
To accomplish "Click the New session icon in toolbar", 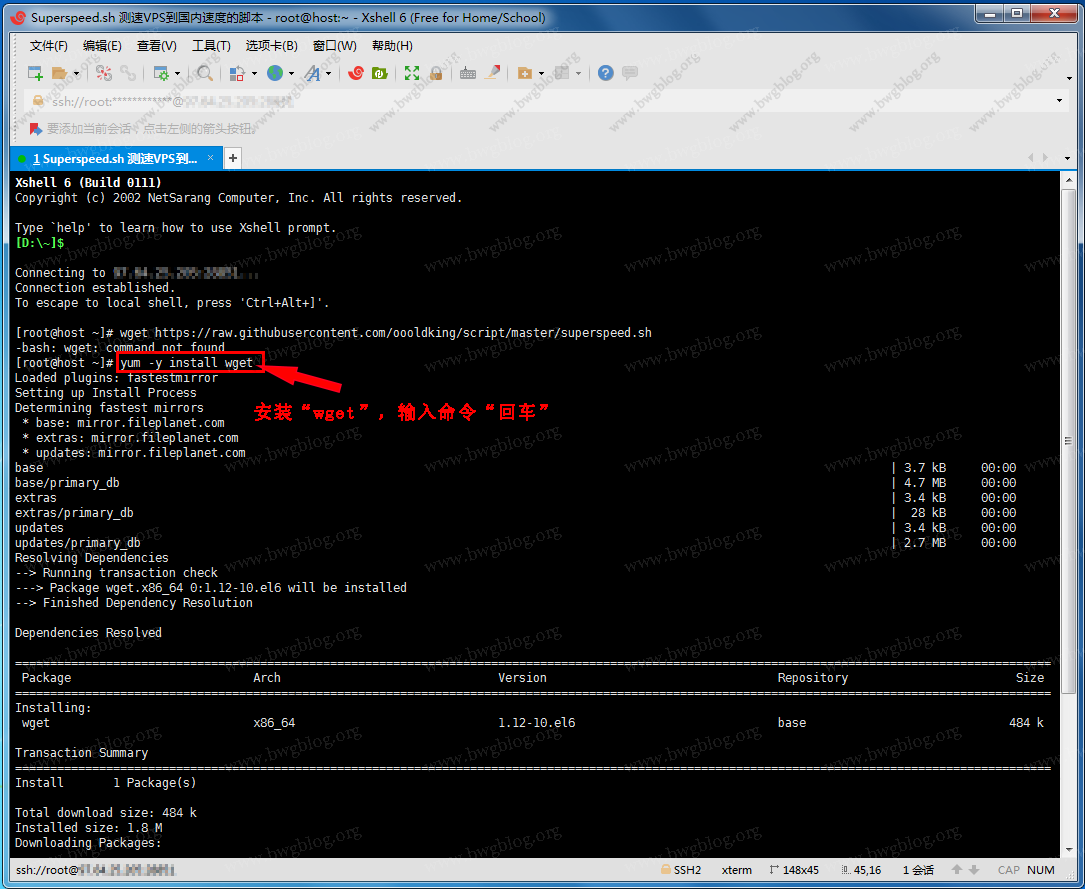I will [x=35, y=73].
